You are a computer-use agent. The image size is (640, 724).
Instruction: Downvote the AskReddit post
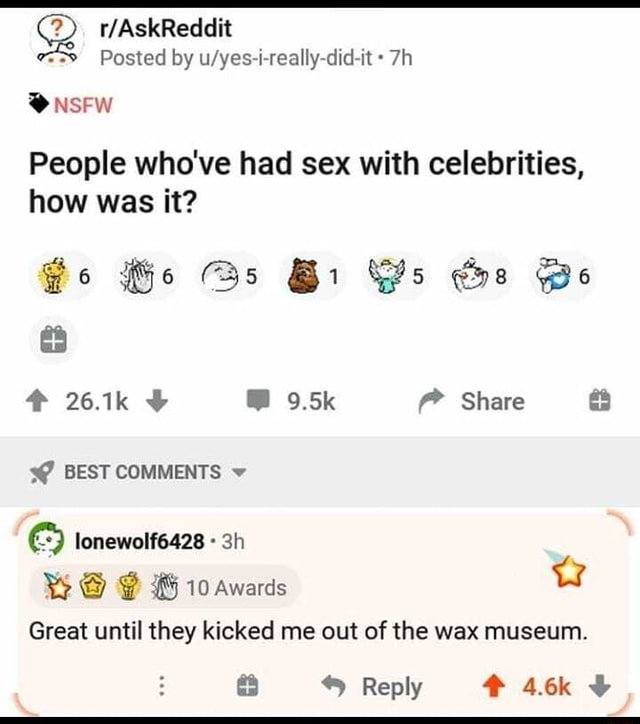click(x=155, y=401)
